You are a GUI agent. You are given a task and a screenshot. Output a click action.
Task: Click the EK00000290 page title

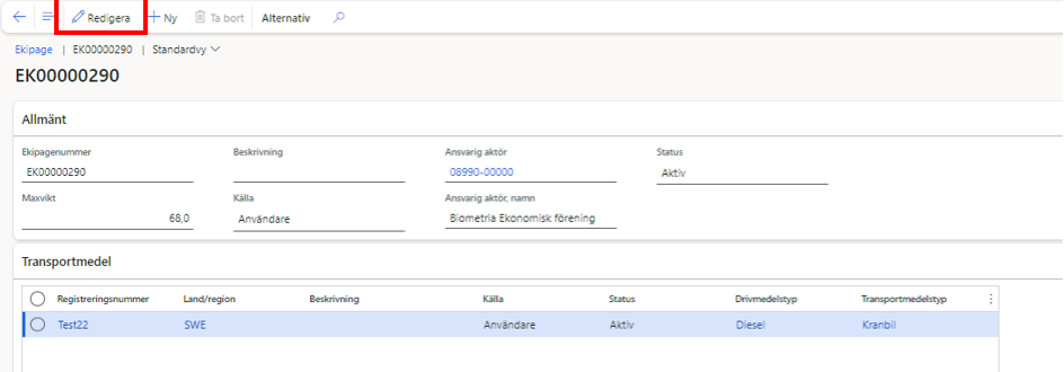coord(67,75)
